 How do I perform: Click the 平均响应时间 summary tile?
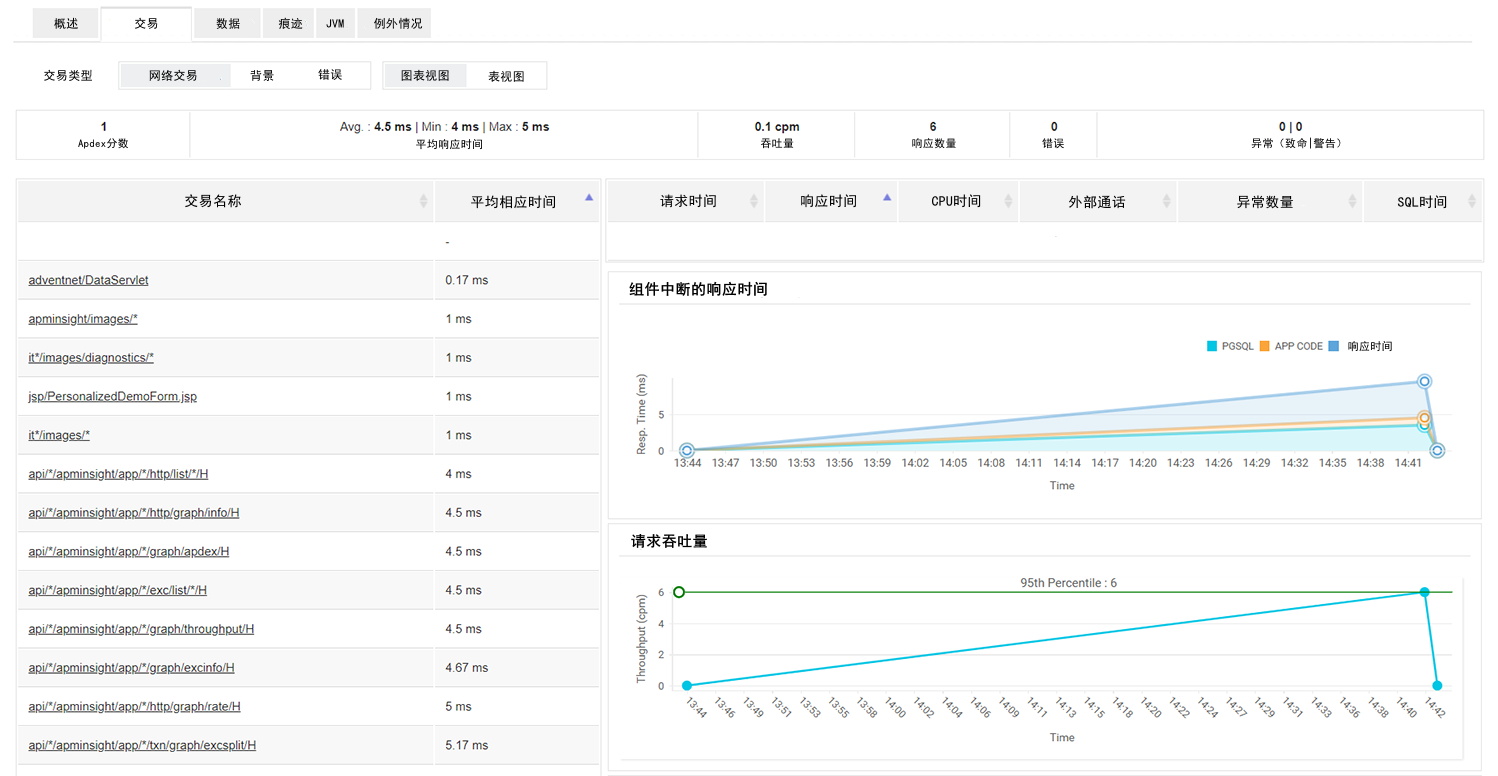[x=444, y=135]
